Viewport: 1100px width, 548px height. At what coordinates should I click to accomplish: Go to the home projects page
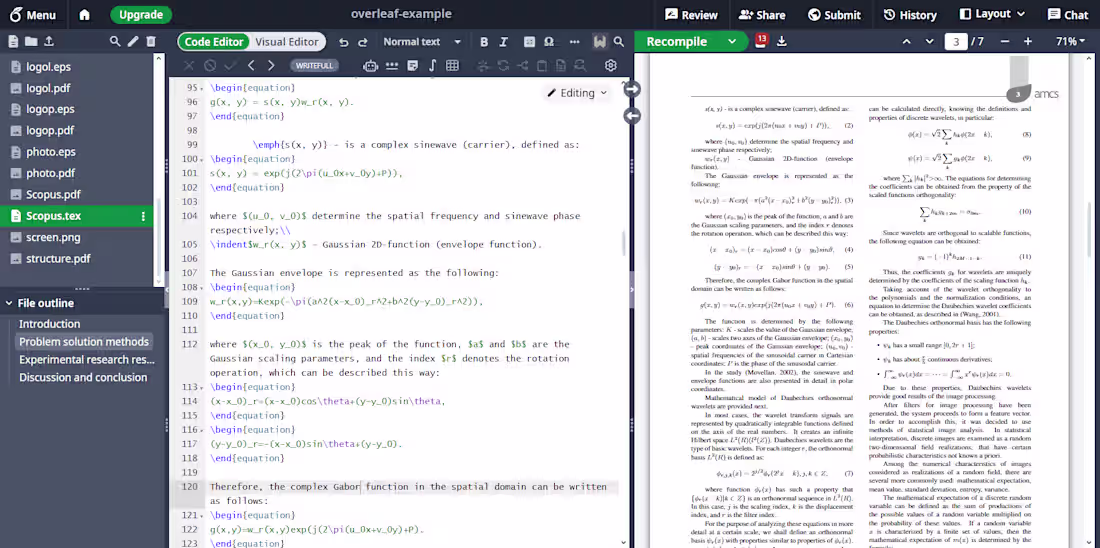pos(84,15)
